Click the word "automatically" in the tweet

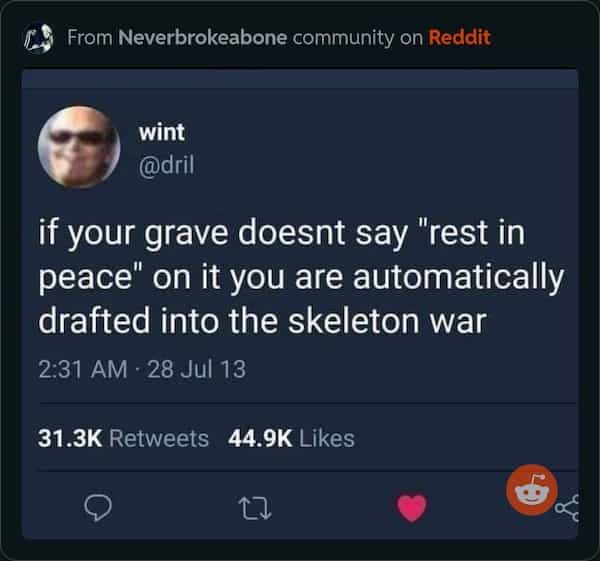coord(458,279)
